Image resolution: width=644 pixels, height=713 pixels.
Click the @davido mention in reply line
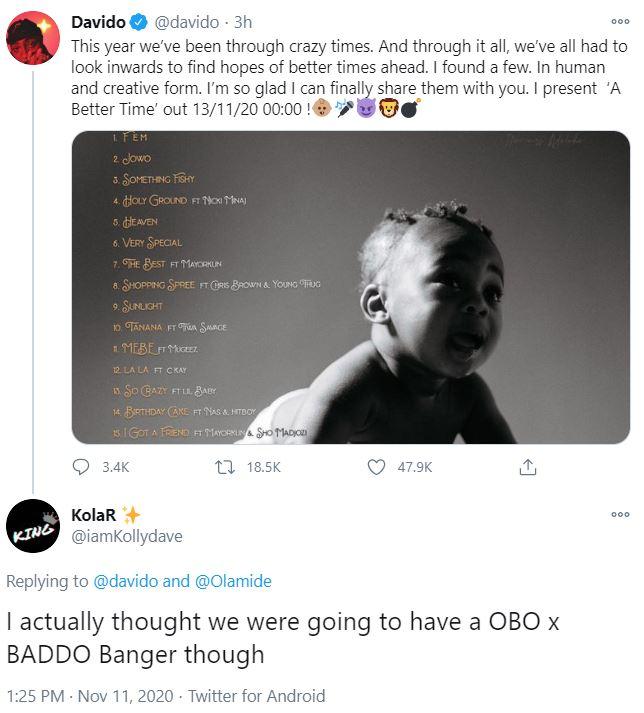pos(125,581)
